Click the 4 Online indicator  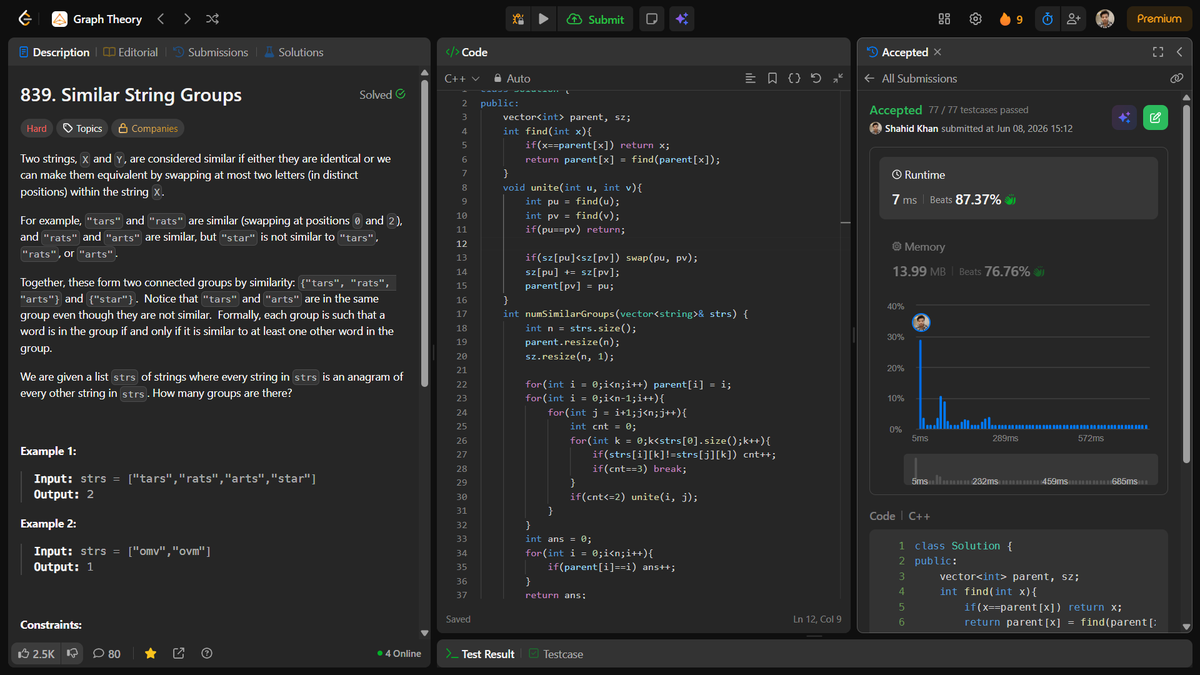tap(400, 654)
